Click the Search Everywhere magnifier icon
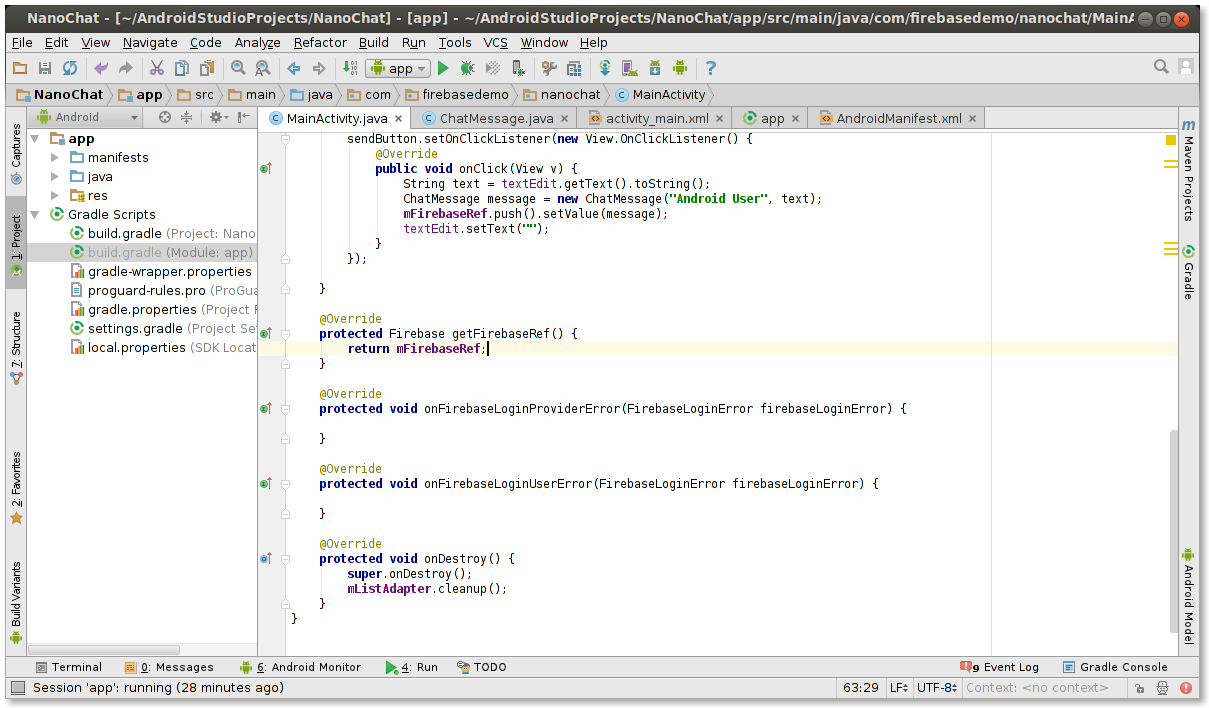The width and height of the screenshot is (1209, 708). tap(1161, 67)
